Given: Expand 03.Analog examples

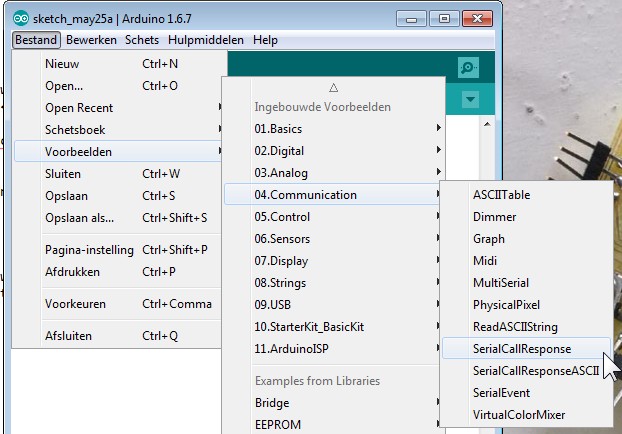Looking at the screenshot, I should click(334, 173).
